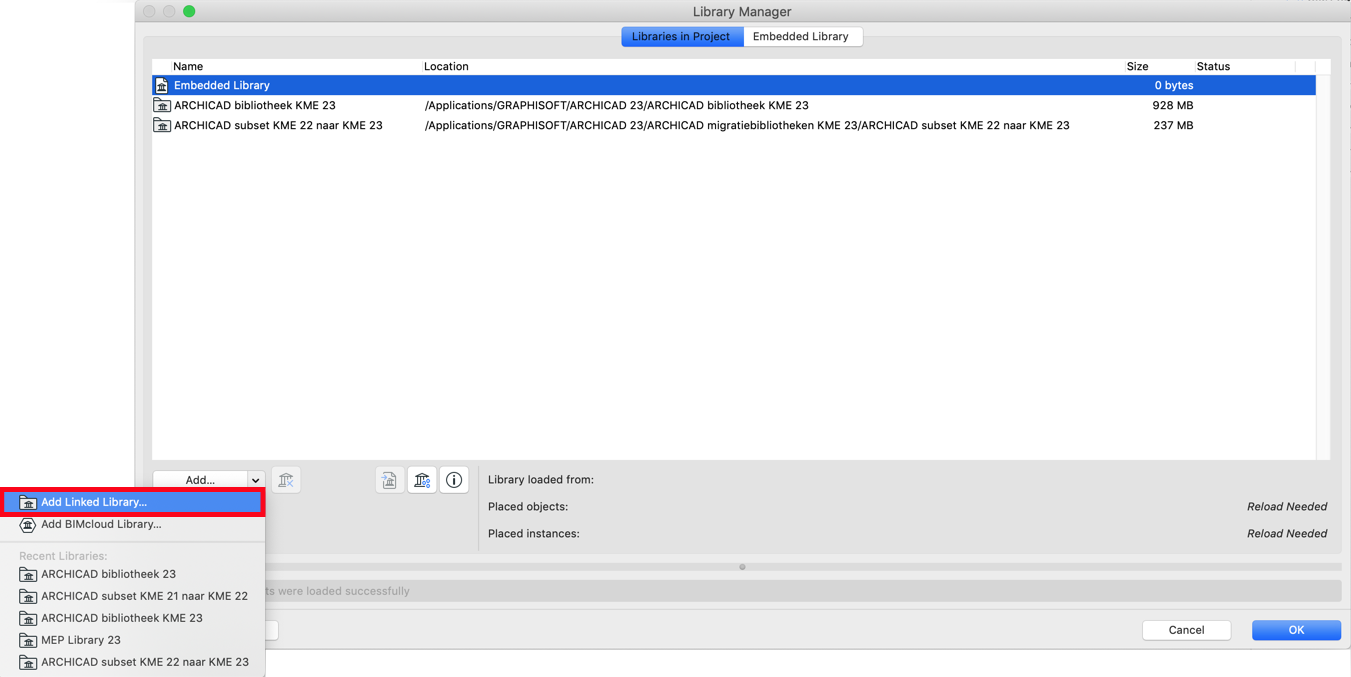The height and width of the screenshot is (677, 1351).
Task: Pick ARCHICAD subset KME 22 naar KME 23 under Recent Libraries
Action: point(133,662)
